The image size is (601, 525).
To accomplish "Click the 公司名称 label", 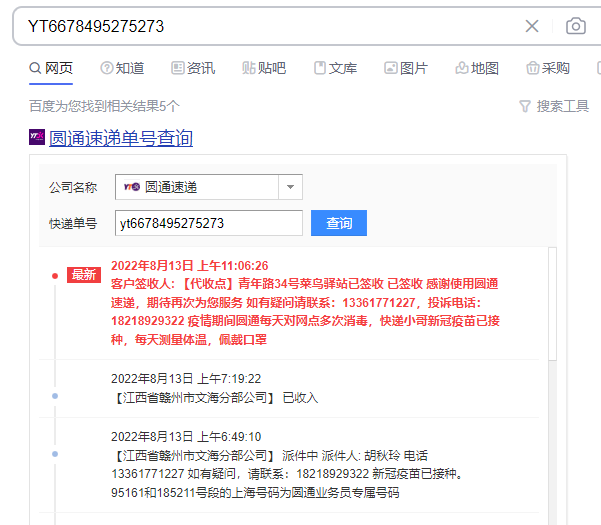I will tap(73, 187).
